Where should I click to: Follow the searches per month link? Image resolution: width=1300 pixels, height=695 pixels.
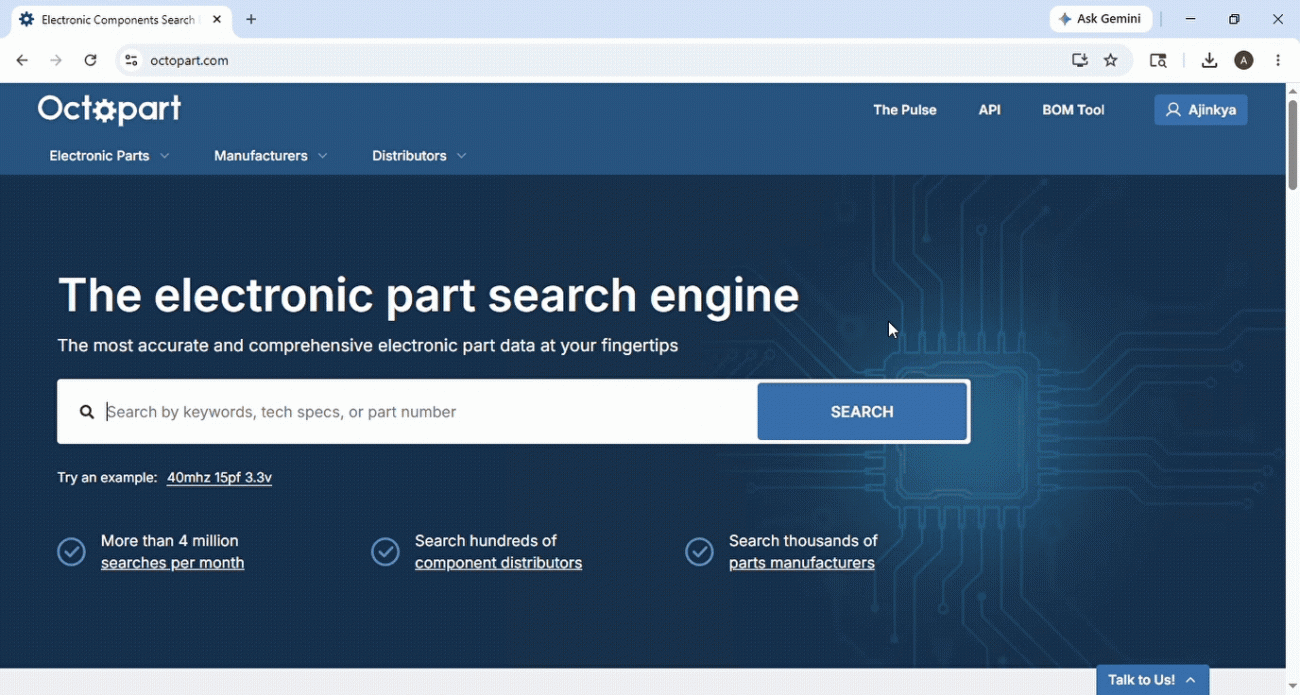pos(173,564)
